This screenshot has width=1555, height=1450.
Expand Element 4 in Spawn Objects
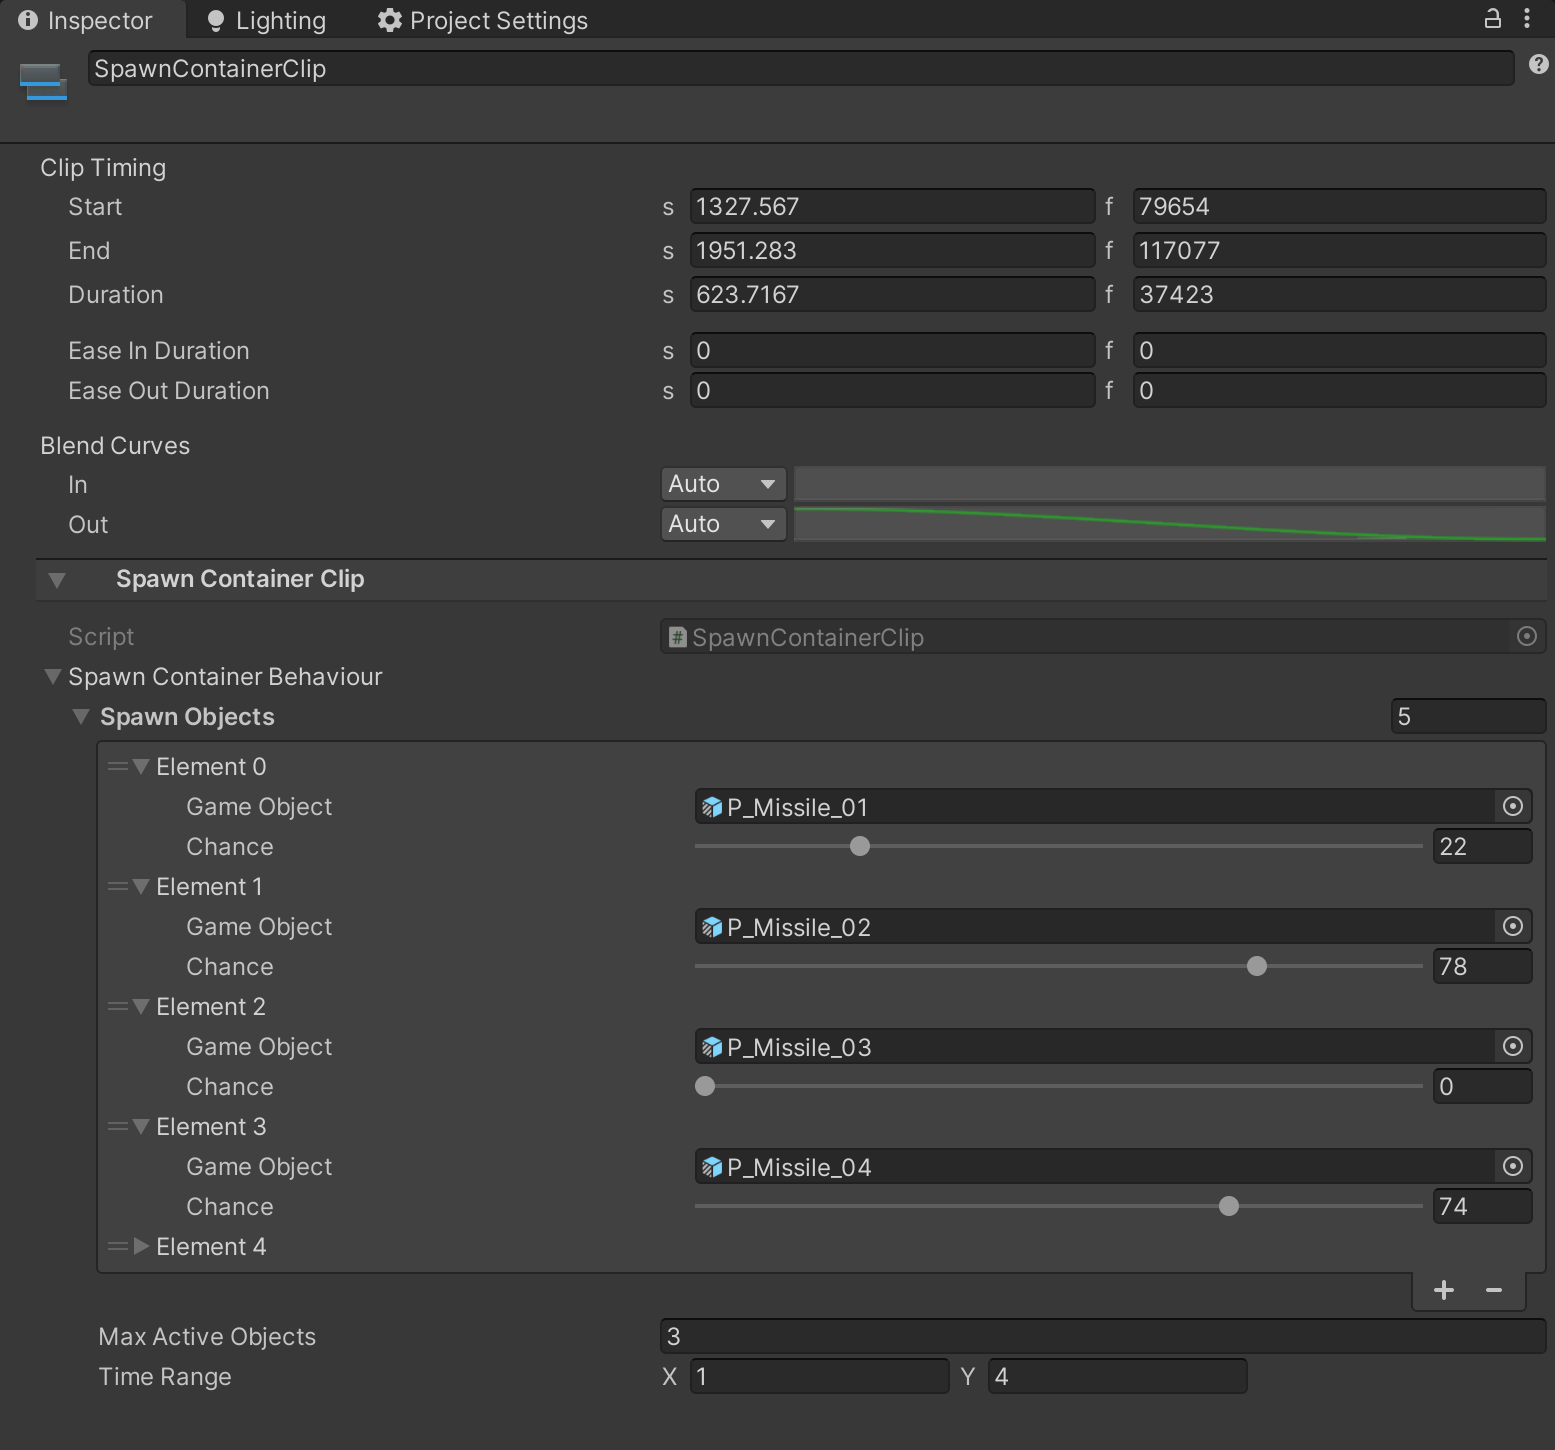[141, 1246]
